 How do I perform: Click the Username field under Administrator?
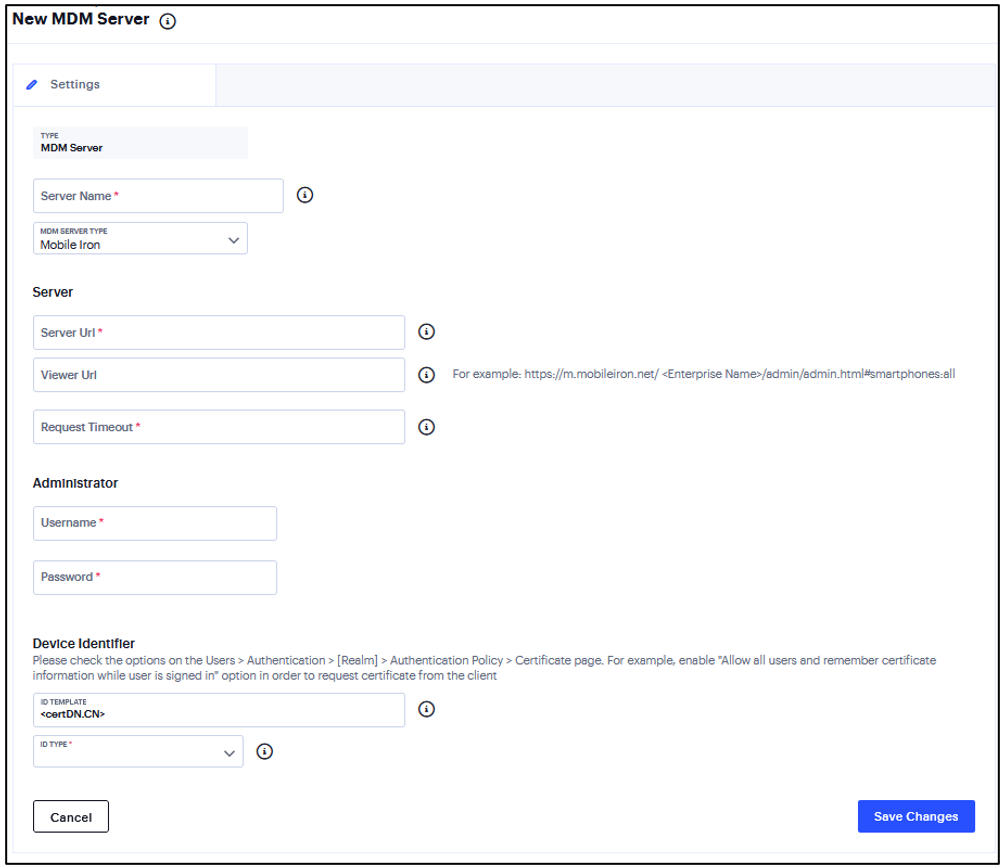tap(155, 522)
